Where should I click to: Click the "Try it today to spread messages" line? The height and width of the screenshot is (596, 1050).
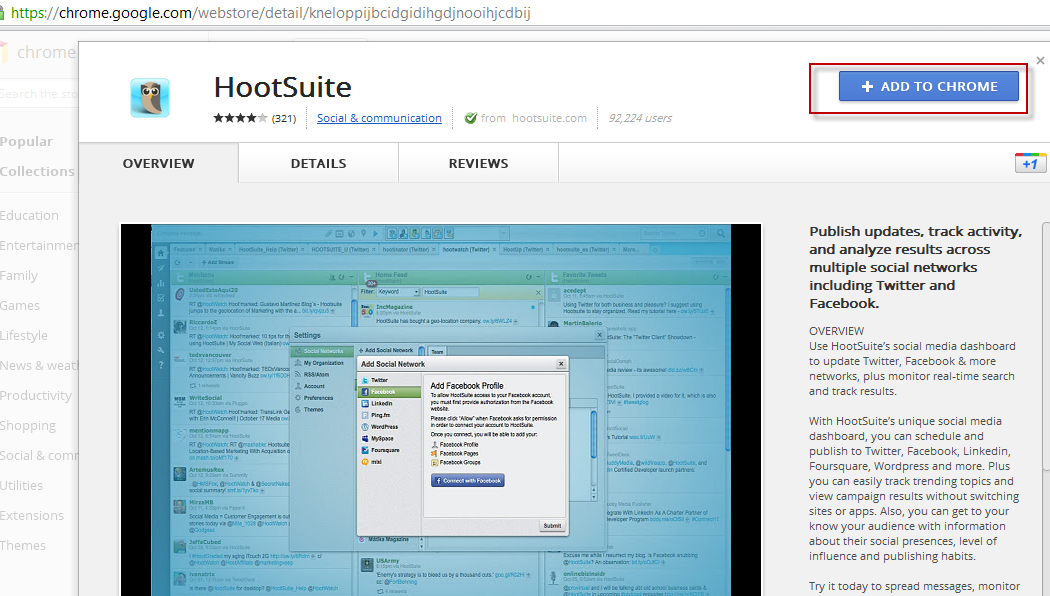pyautogui.click(x=915, y=586)
